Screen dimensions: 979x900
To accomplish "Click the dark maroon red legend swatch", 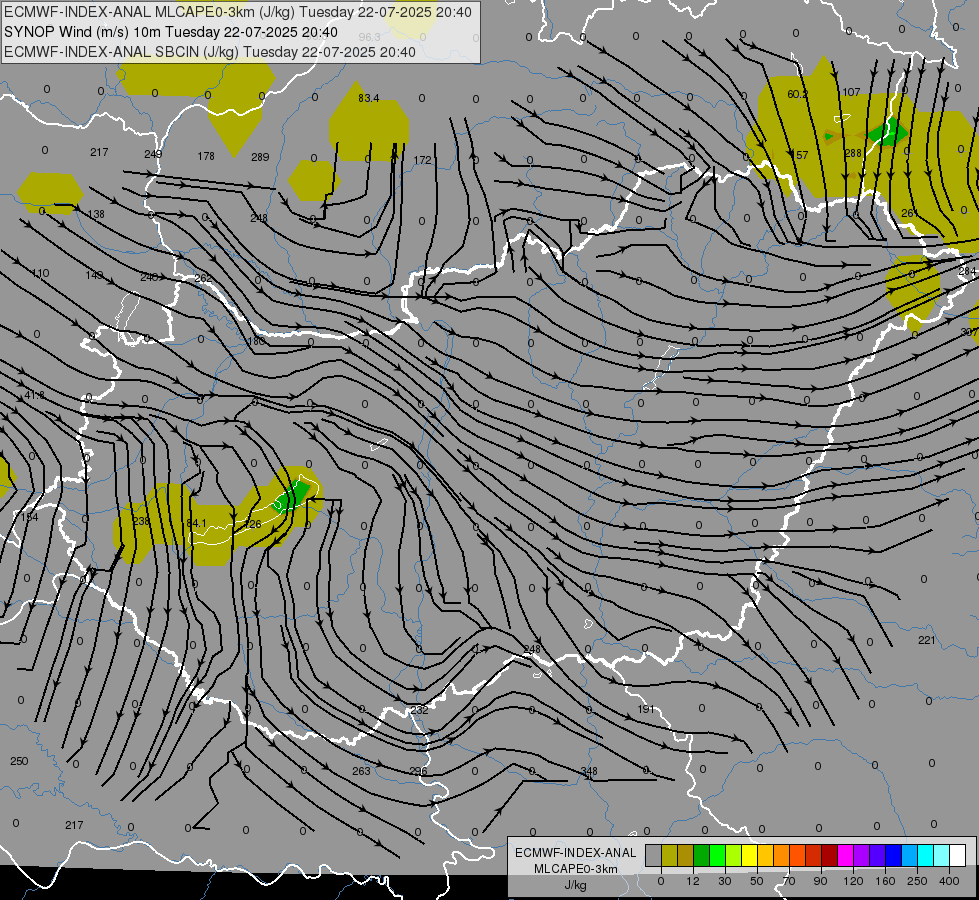I will click(829, 856).
